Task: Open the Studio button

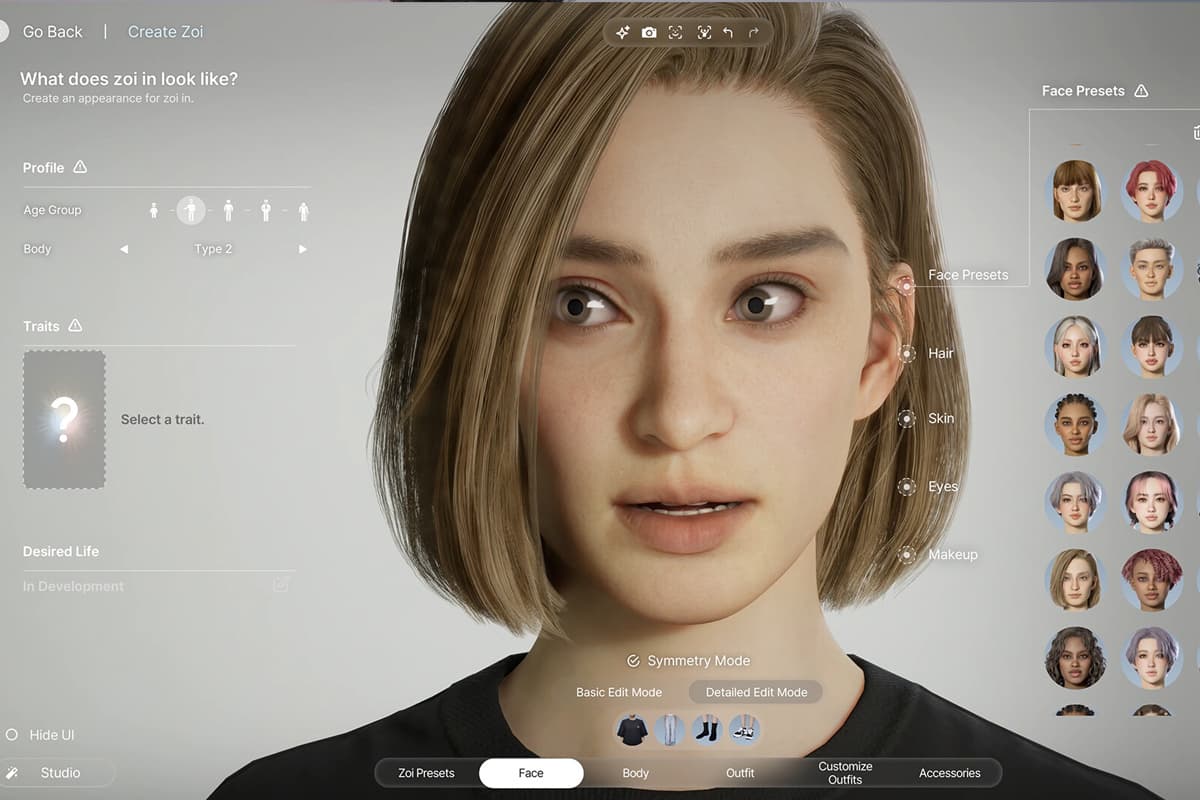Action: pyautogui.click(x=60, y=773)
